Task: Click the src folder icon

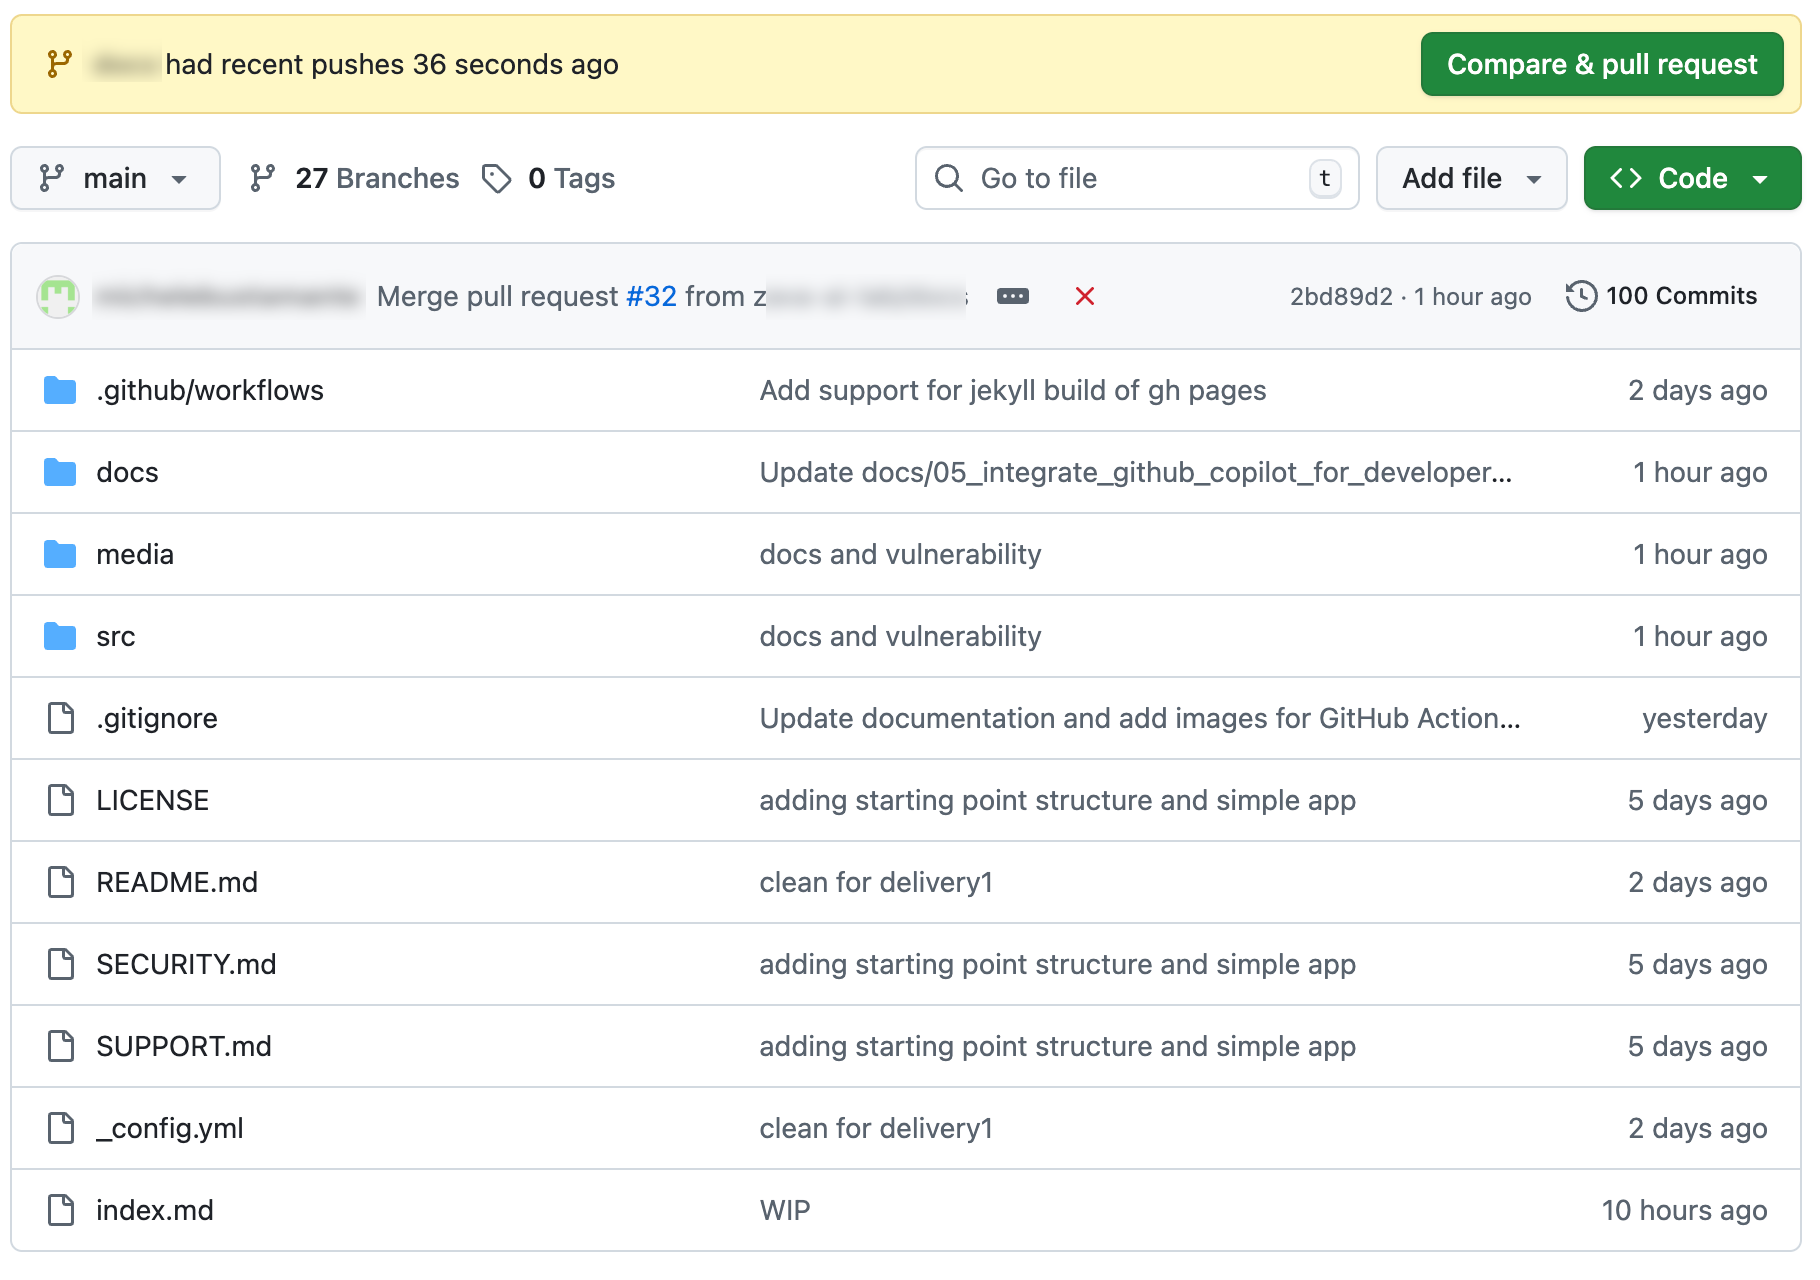Action: pos(60,636)
